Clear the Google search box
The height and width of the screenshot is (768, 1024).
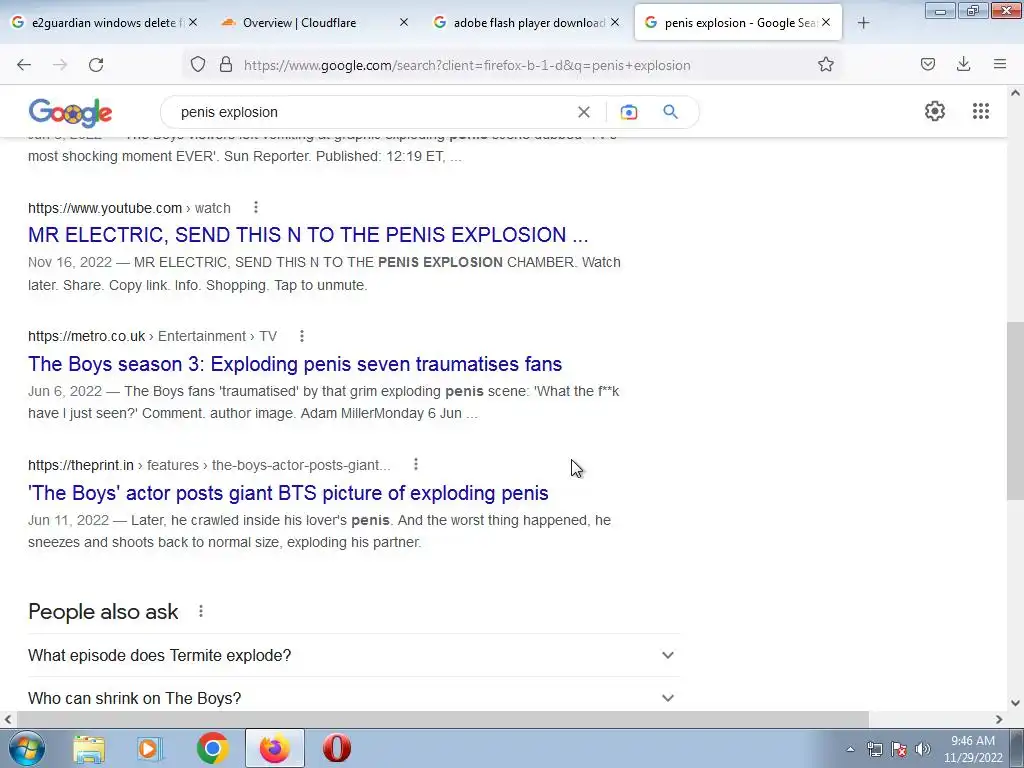584,112
